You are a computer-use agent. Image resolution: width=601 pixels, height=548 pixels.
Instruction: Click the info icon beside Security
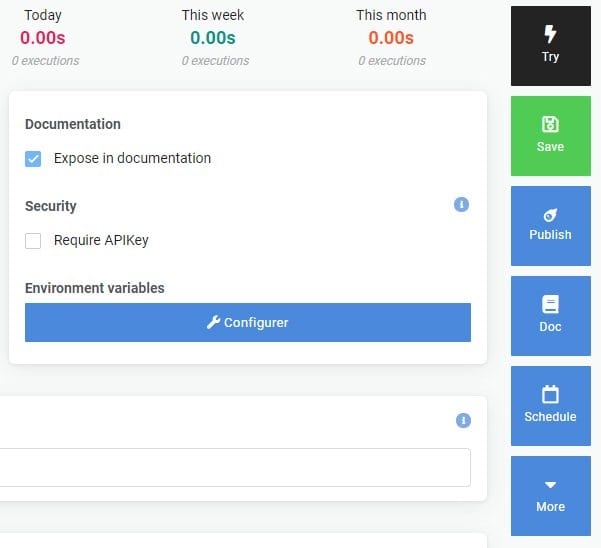pos(461,204)
